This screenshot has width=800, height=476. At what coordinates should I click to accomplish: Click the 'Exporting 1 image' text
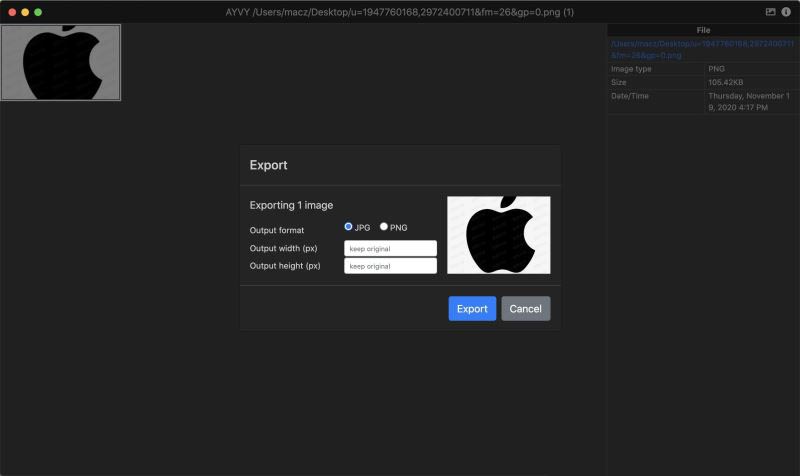tap(291, 205)
